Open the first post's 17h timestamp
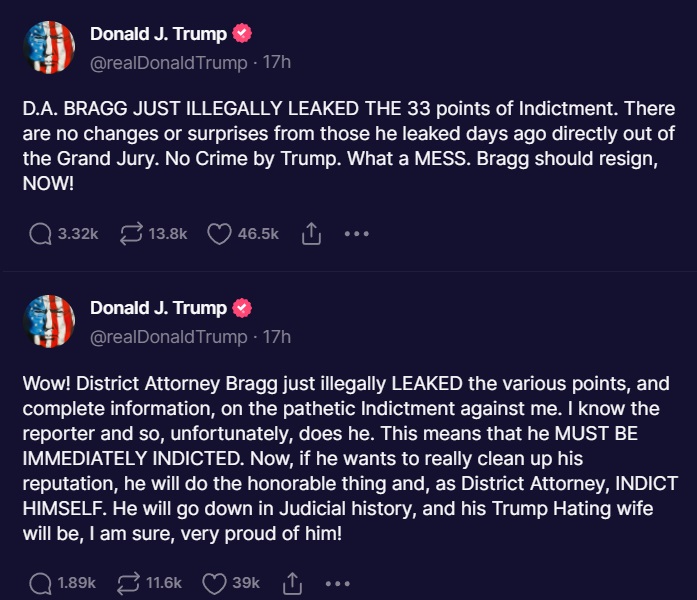This screenshot has width=697, height=600. point(276,62)
